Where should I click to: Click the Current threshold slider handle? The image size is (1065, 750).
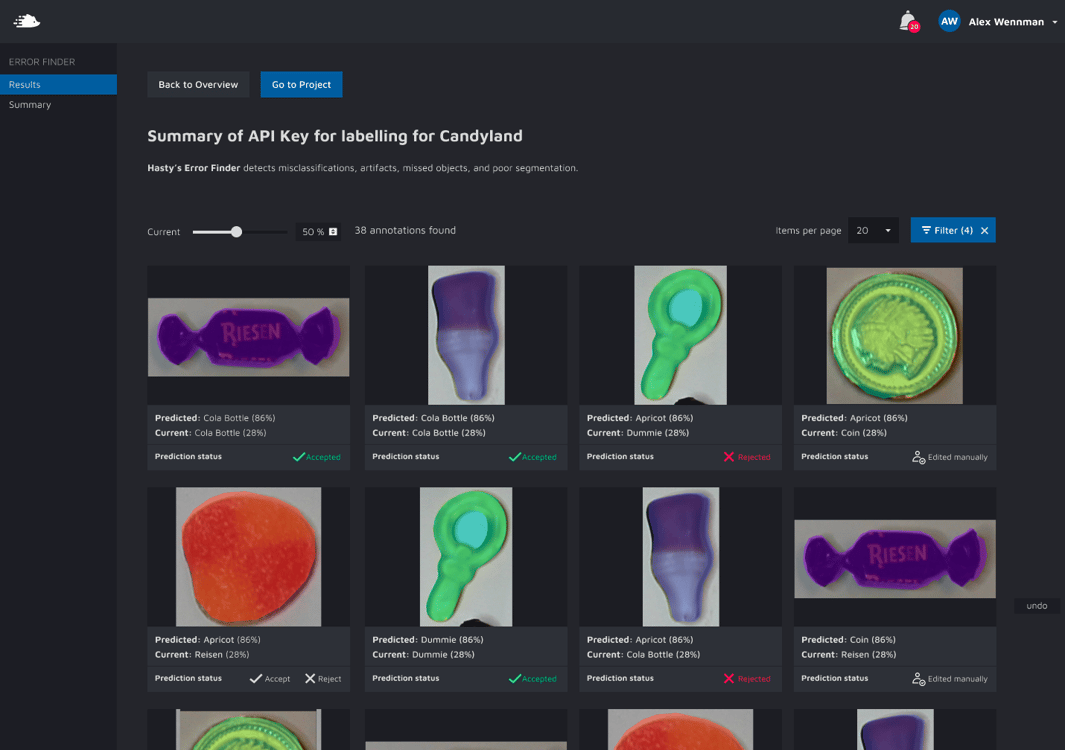(236, 232)
